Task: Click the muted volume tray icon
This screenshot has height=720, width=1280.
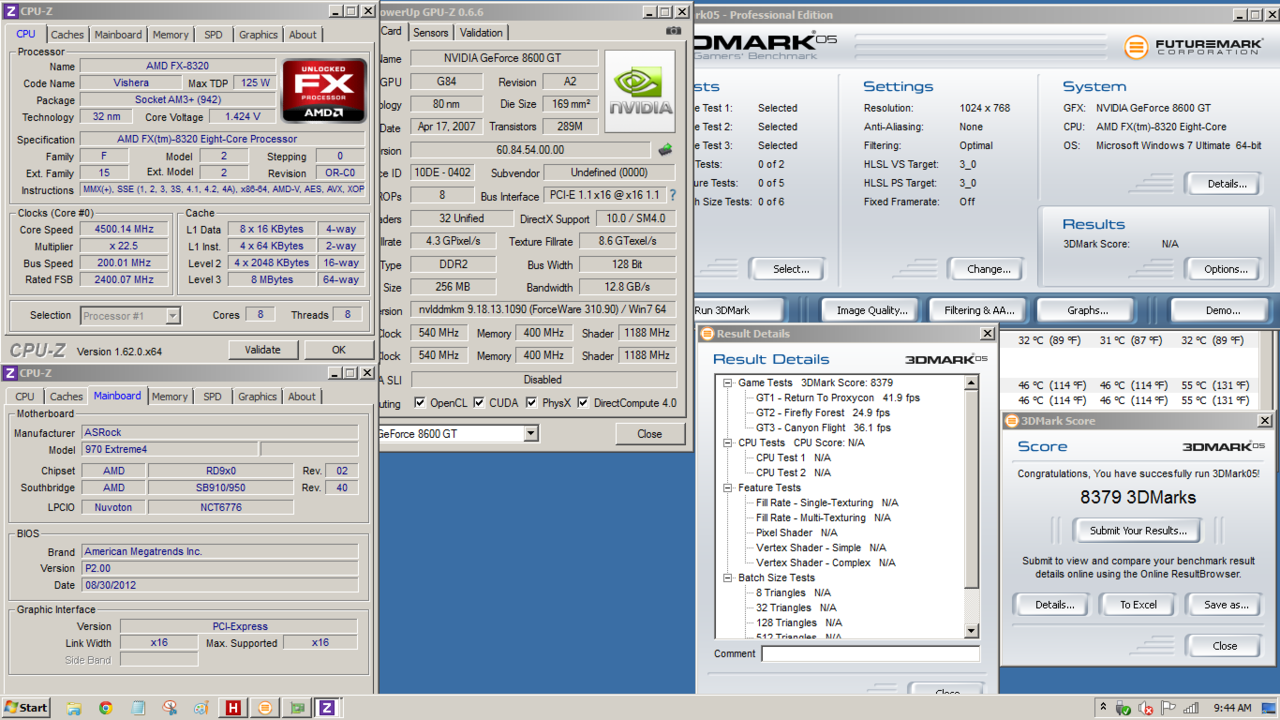Action: click(x=1146, y=708)
